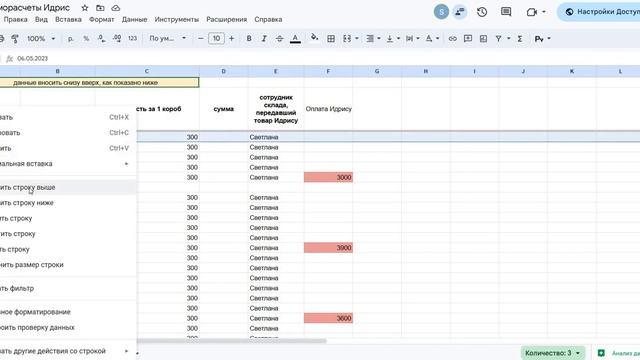Image resolution: width=640 pixels, height=360 pixels.
Task: Open merge cells dropdown arrow
Action: 357,38
